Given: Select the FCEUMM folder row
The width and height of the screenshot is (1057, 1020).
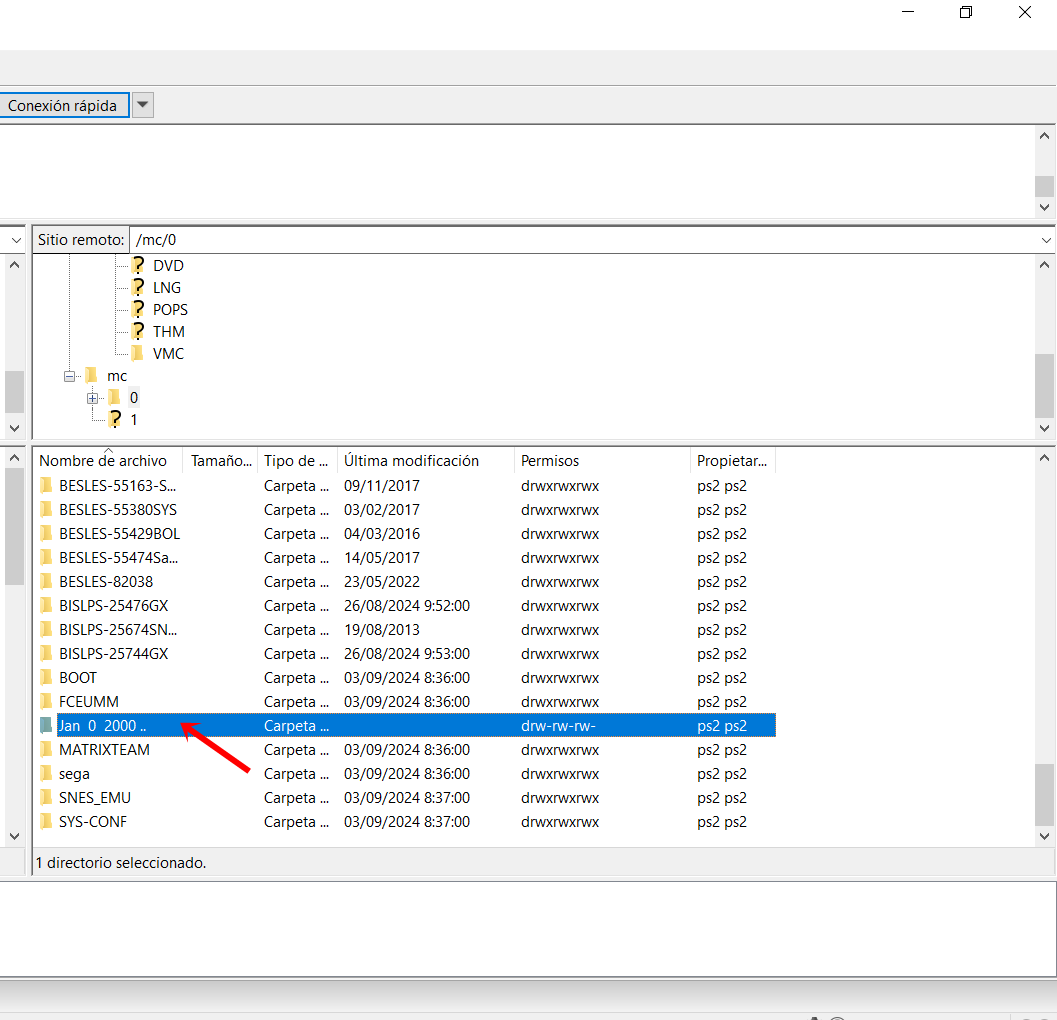Looking at the screenshot, I should click(x=89, y=702).
